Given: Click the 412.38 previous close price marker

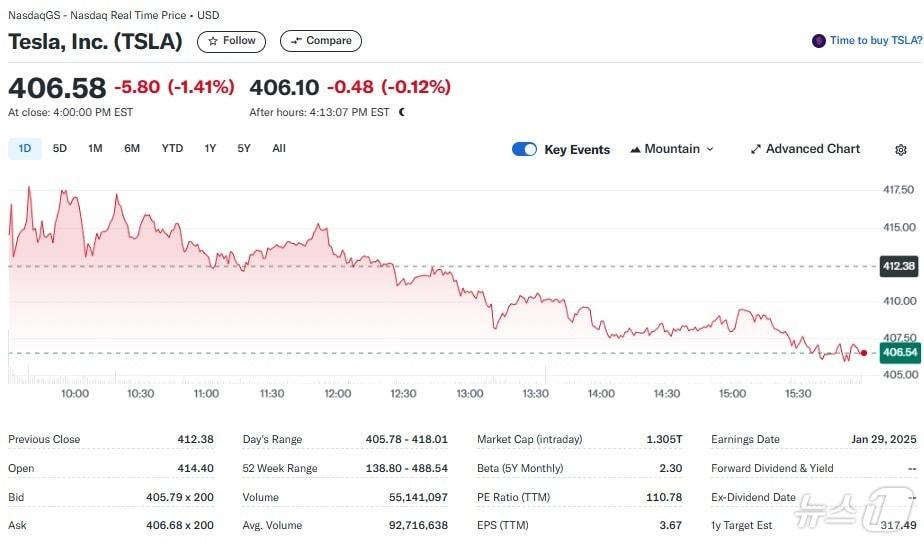Looking at the screenshot, I should [x=899, y=266].
